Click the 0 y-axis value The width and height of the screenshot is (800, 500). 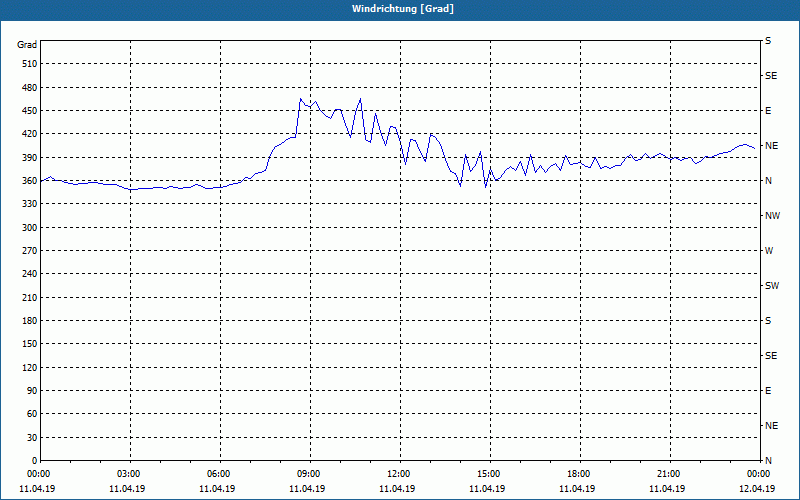point(35,461)
